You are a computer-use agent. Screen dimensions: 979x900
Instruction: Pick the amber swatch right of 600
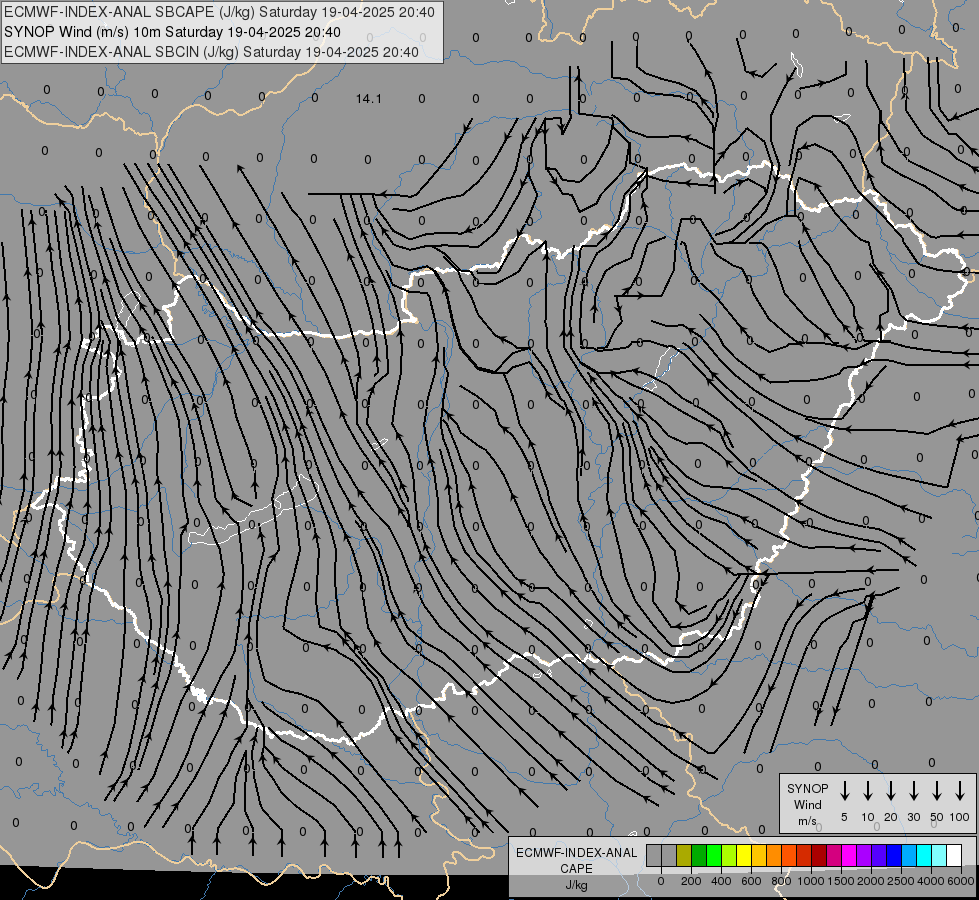point(759,855)
